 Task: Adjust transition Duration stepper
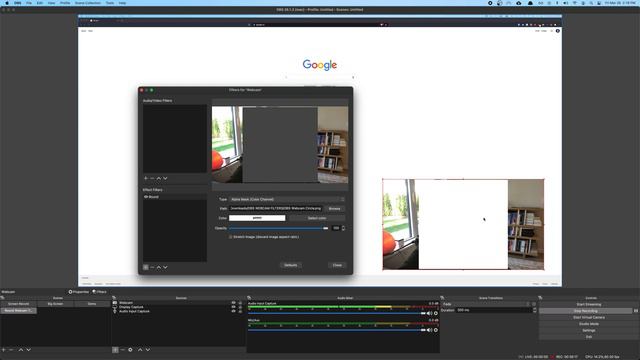[535, 310]
